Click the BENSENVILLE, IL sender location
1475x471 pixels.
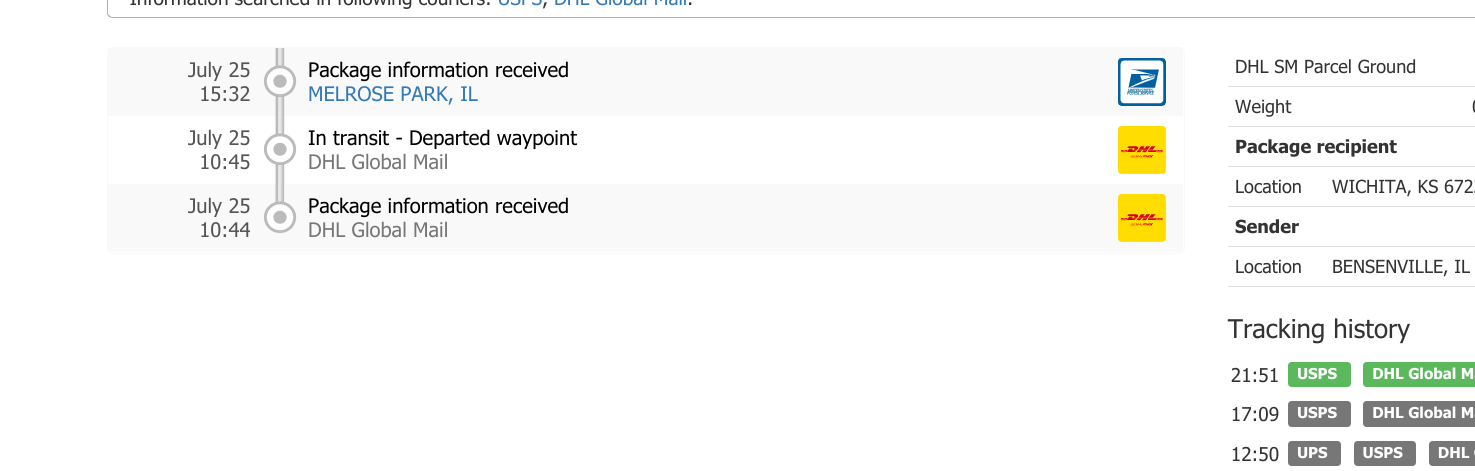coord(1400,267)
